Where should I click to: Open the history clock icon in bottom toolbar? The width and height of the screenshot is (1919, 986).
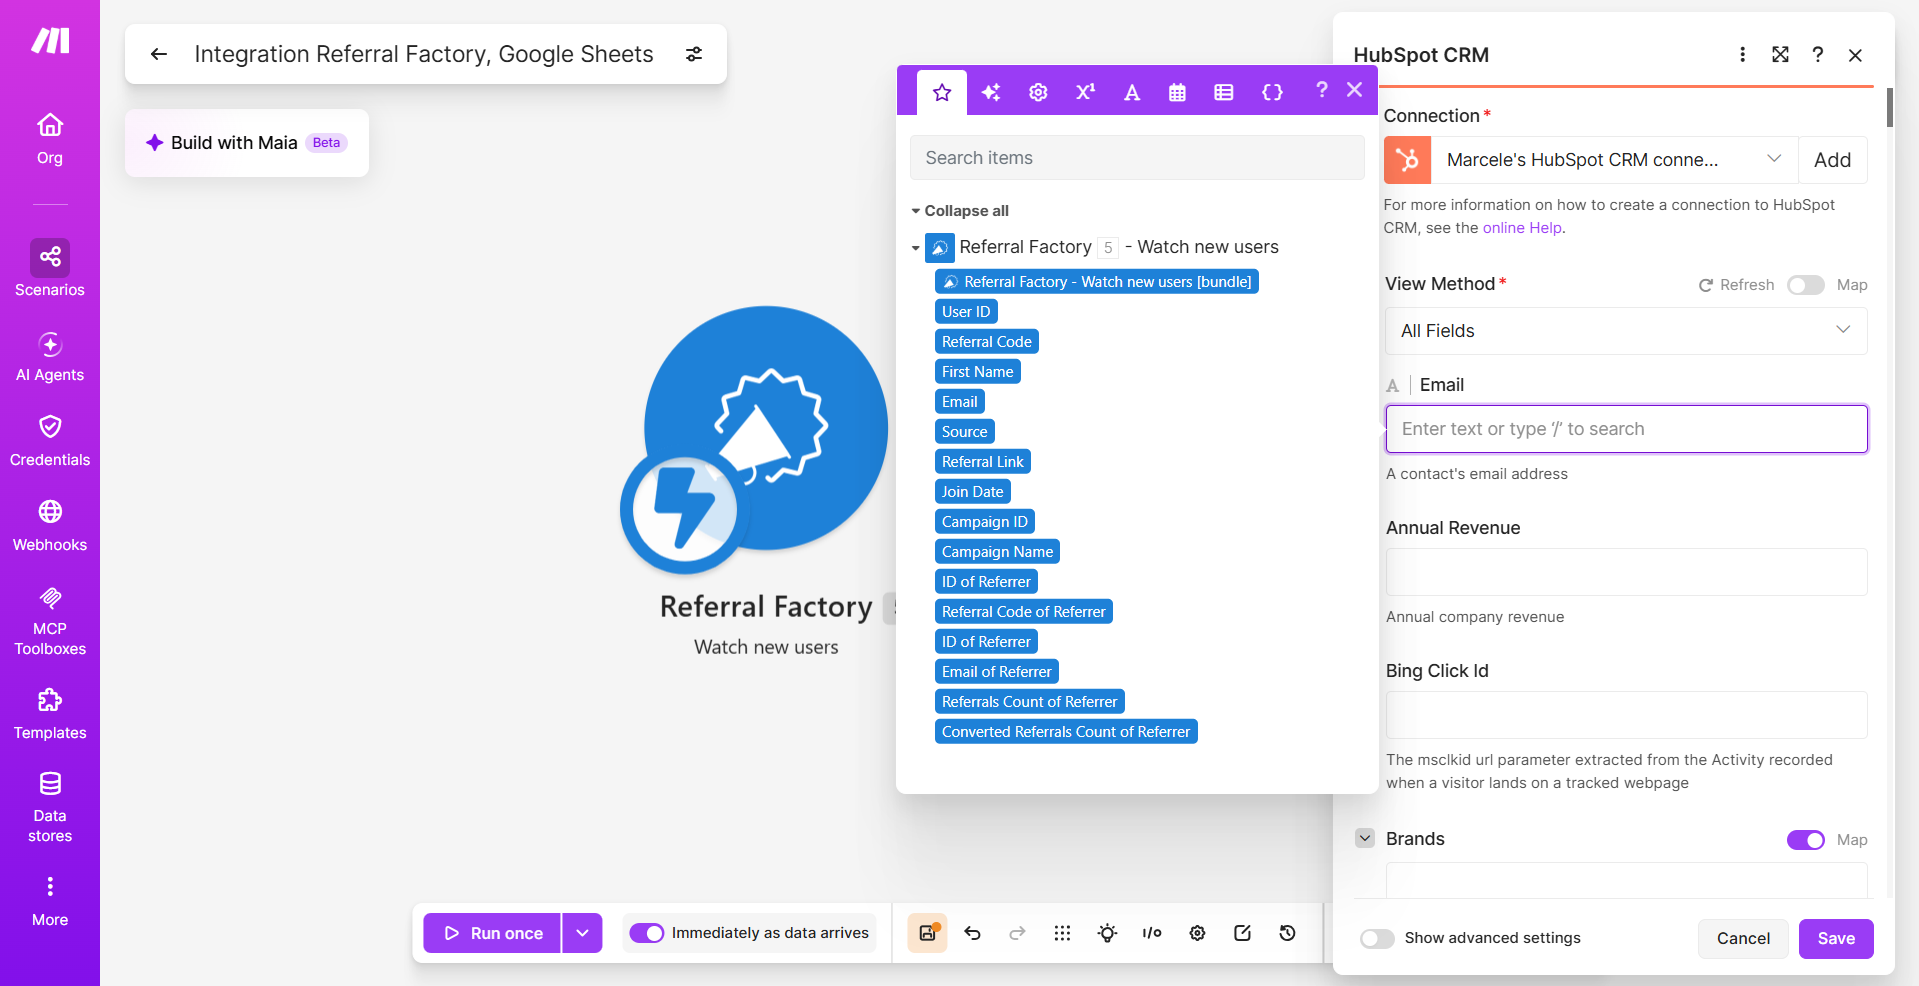click(x=1288, y=933)
